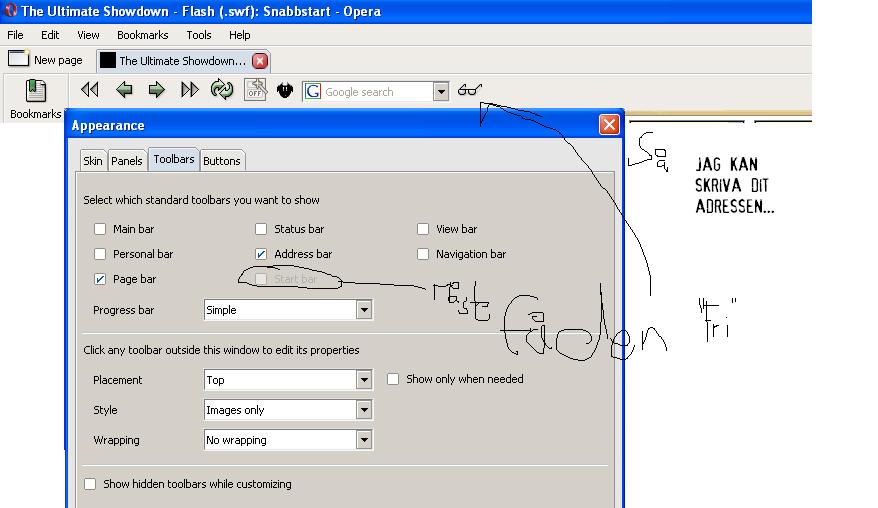Click the black page icon on the Ultimate Showdown tab

point(108,60)
